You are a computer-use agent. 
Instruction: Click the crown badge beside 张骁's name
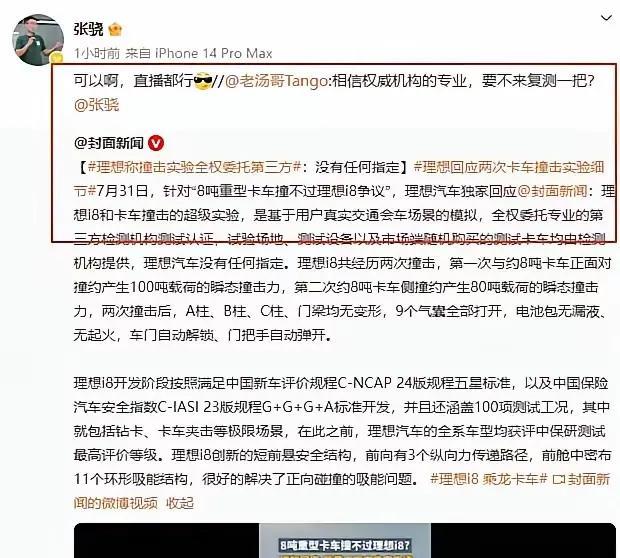[115, 30]
